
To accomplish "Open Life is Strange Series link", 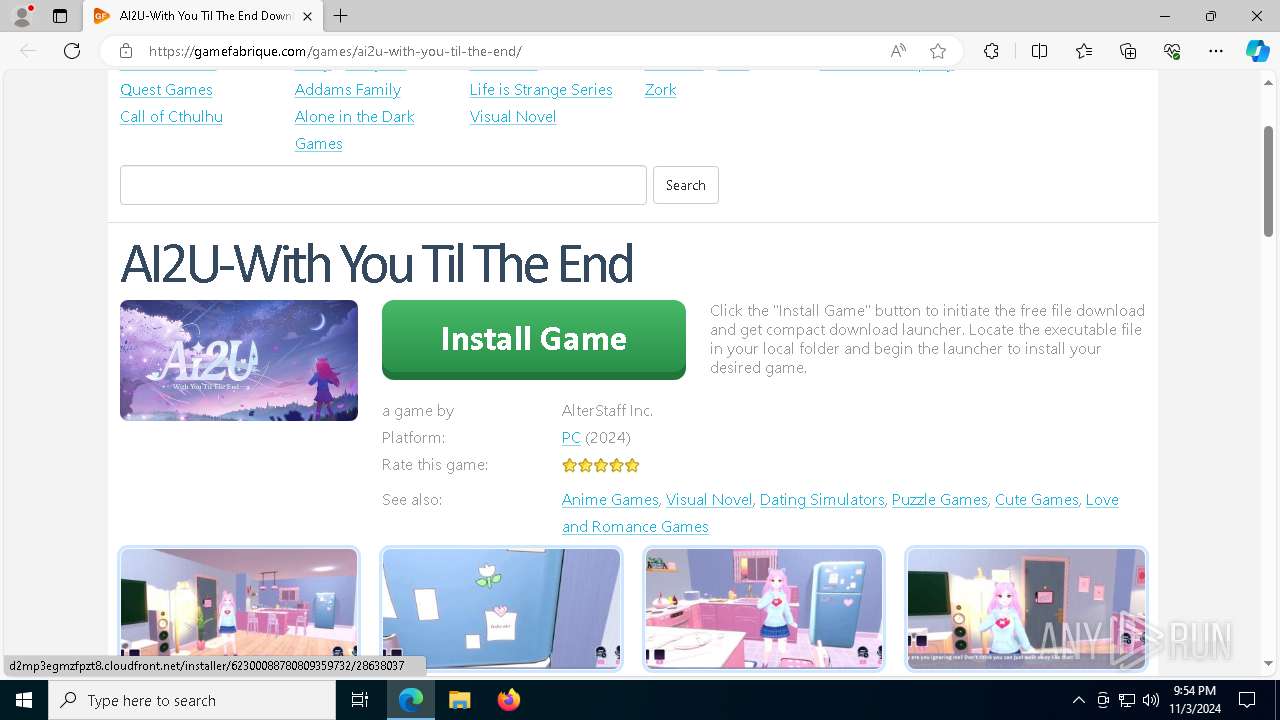I will pyautogui.click(x=541, y=90).
